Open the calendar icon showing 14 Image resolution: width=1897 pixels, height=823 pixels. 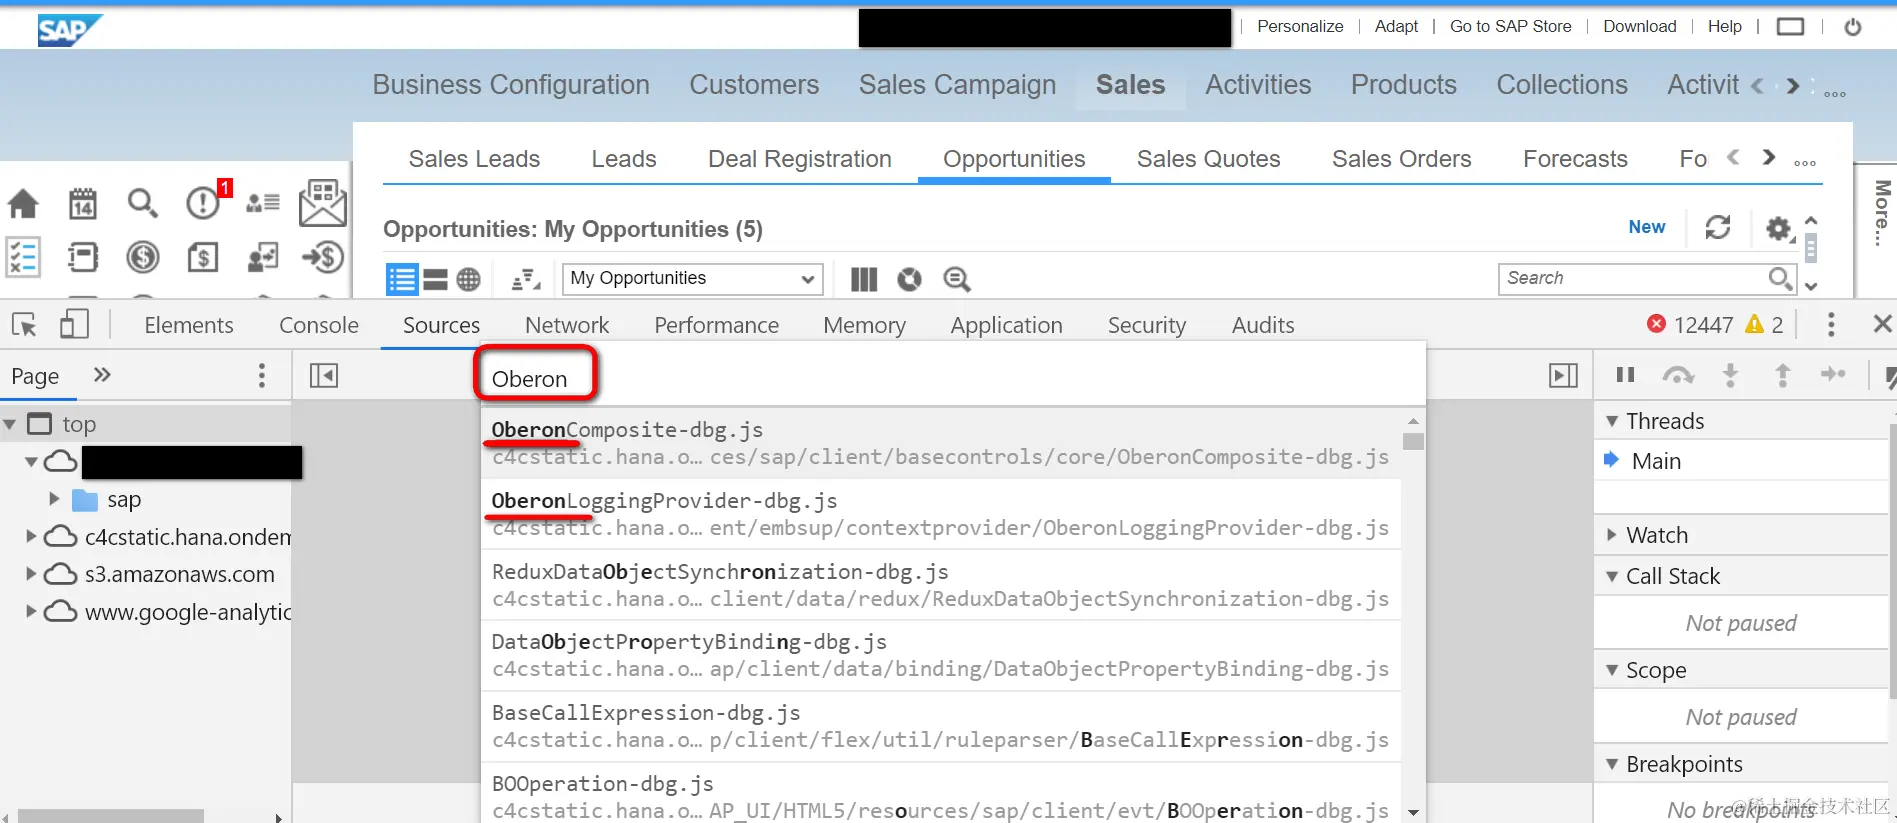coord(83,204)
